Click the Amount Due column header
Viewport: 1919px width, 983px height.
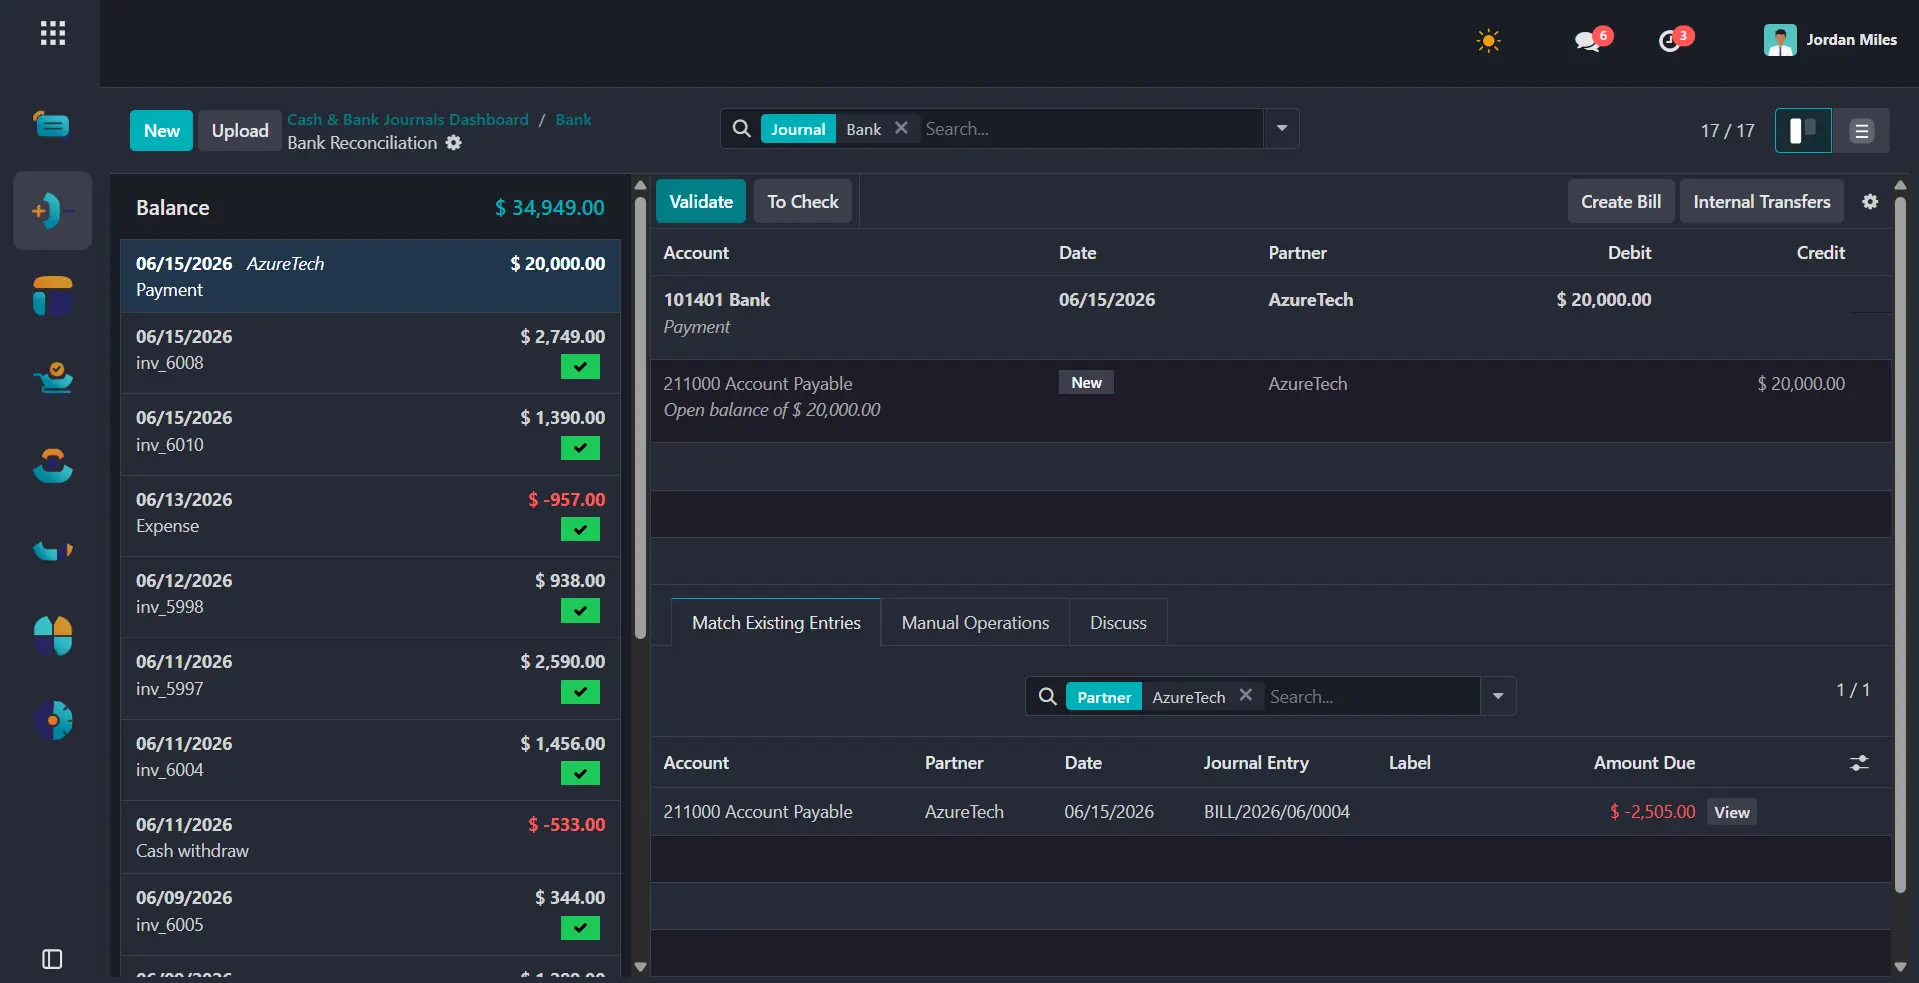click(1644, 763)
